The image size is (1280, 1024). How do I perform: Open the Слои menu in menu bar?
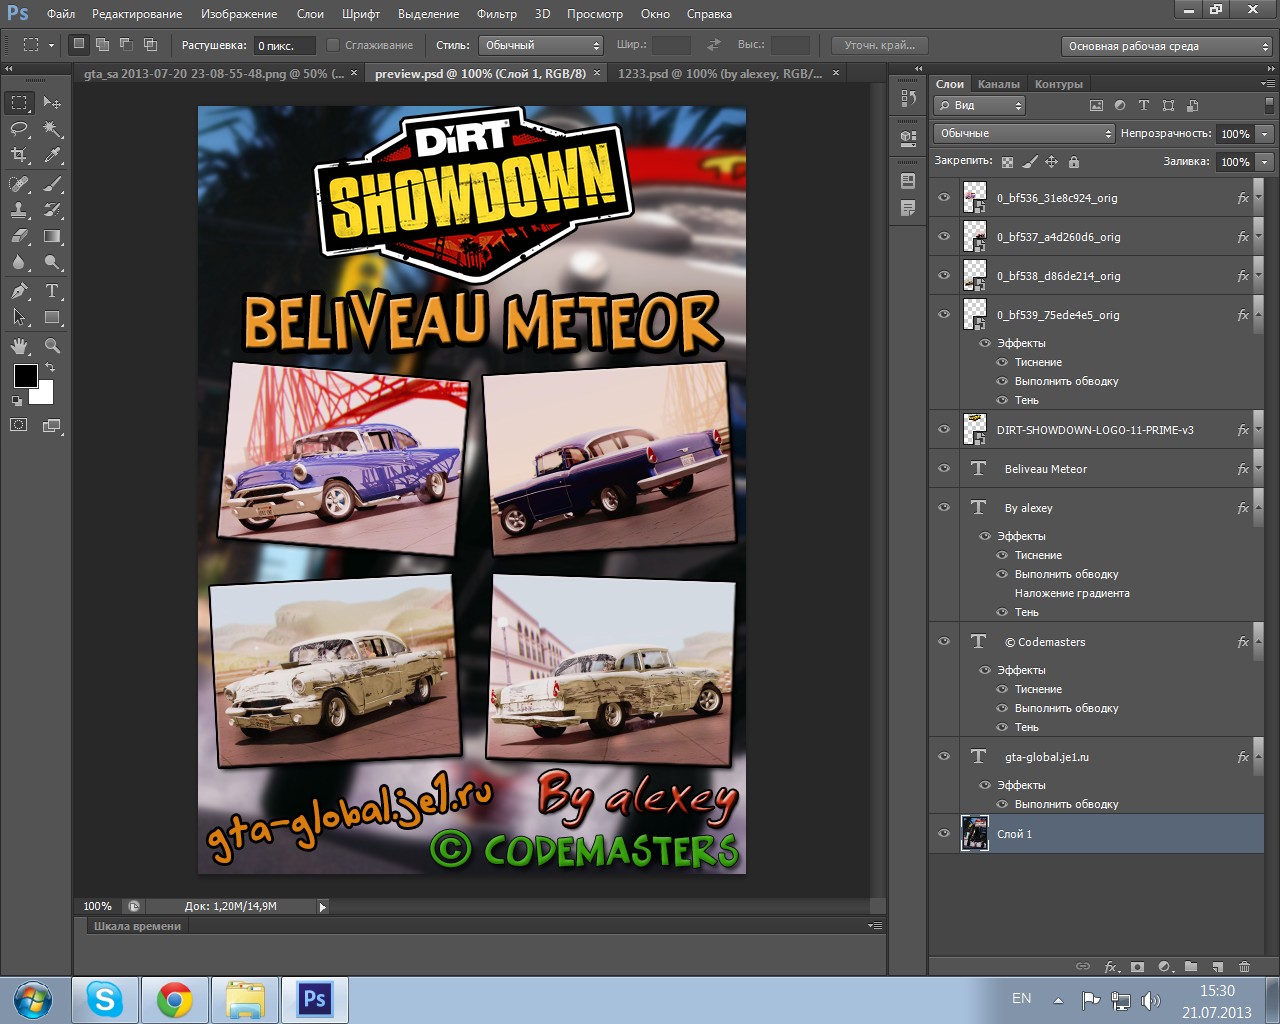(310, 14)
